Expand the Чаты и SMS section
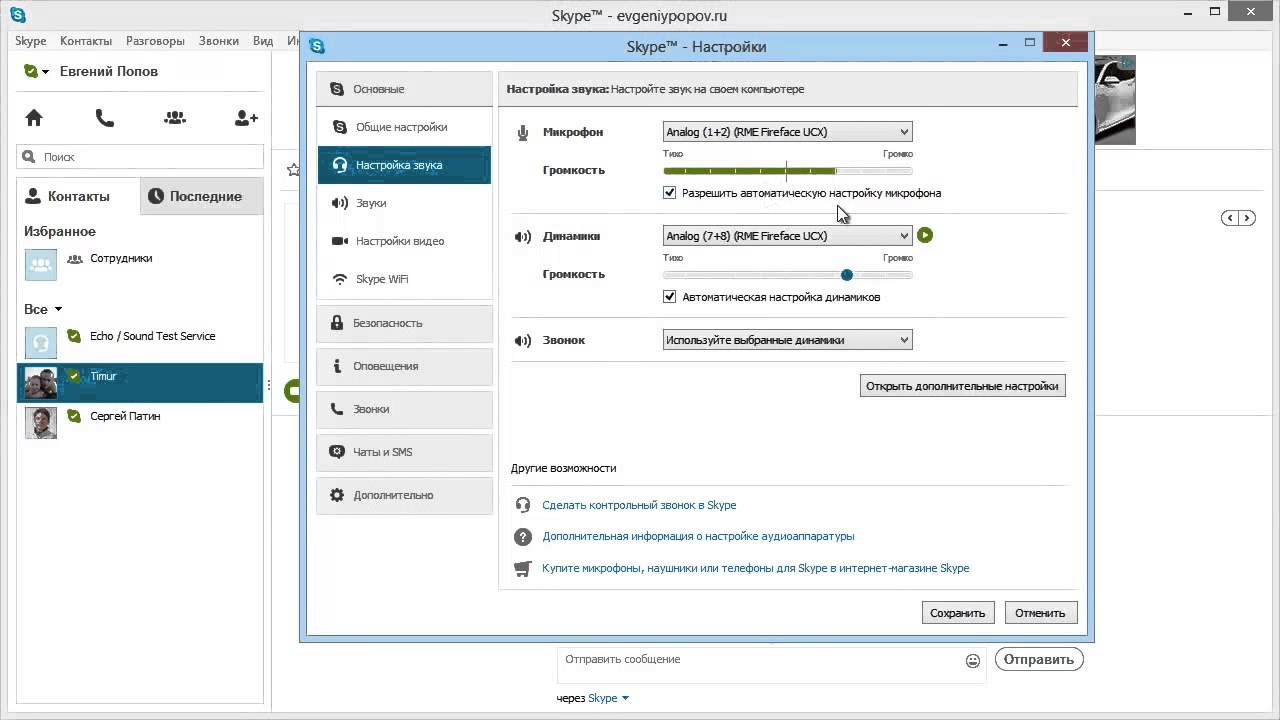1280x720 pixels. (x=404, y=452)
